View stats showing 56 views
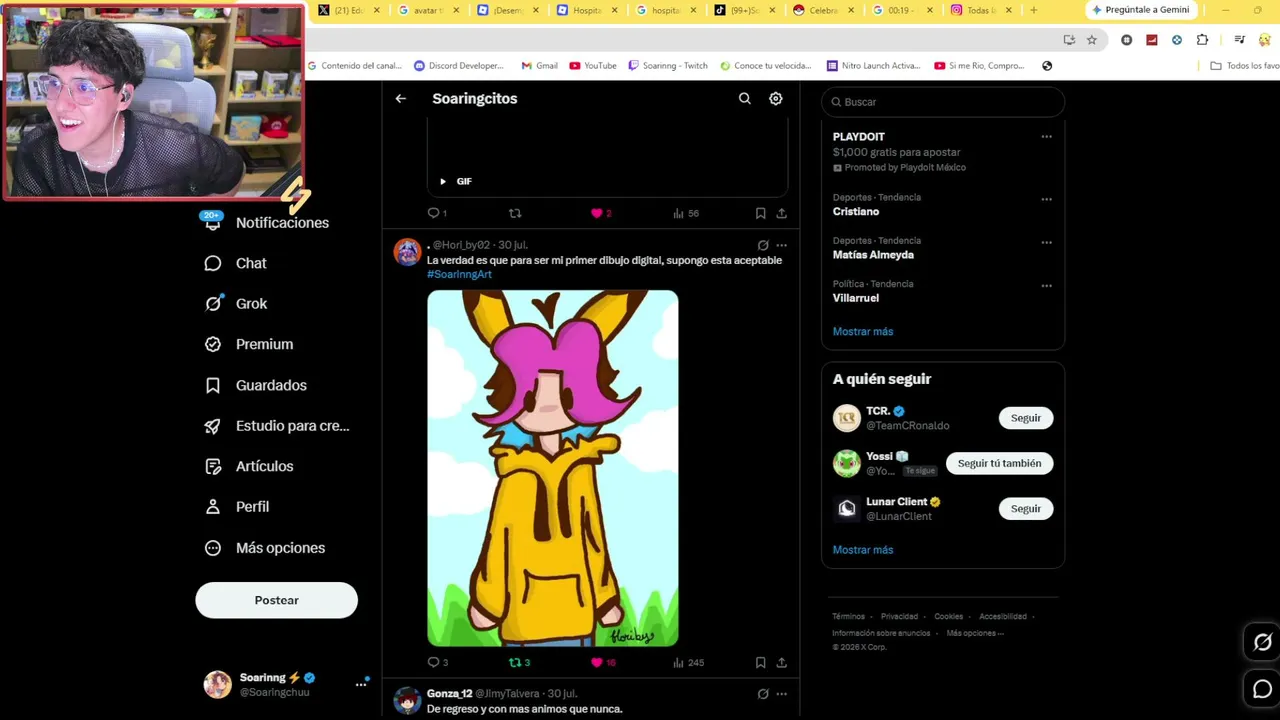This screenshot has width=1280, height=720. coord(686,213)
